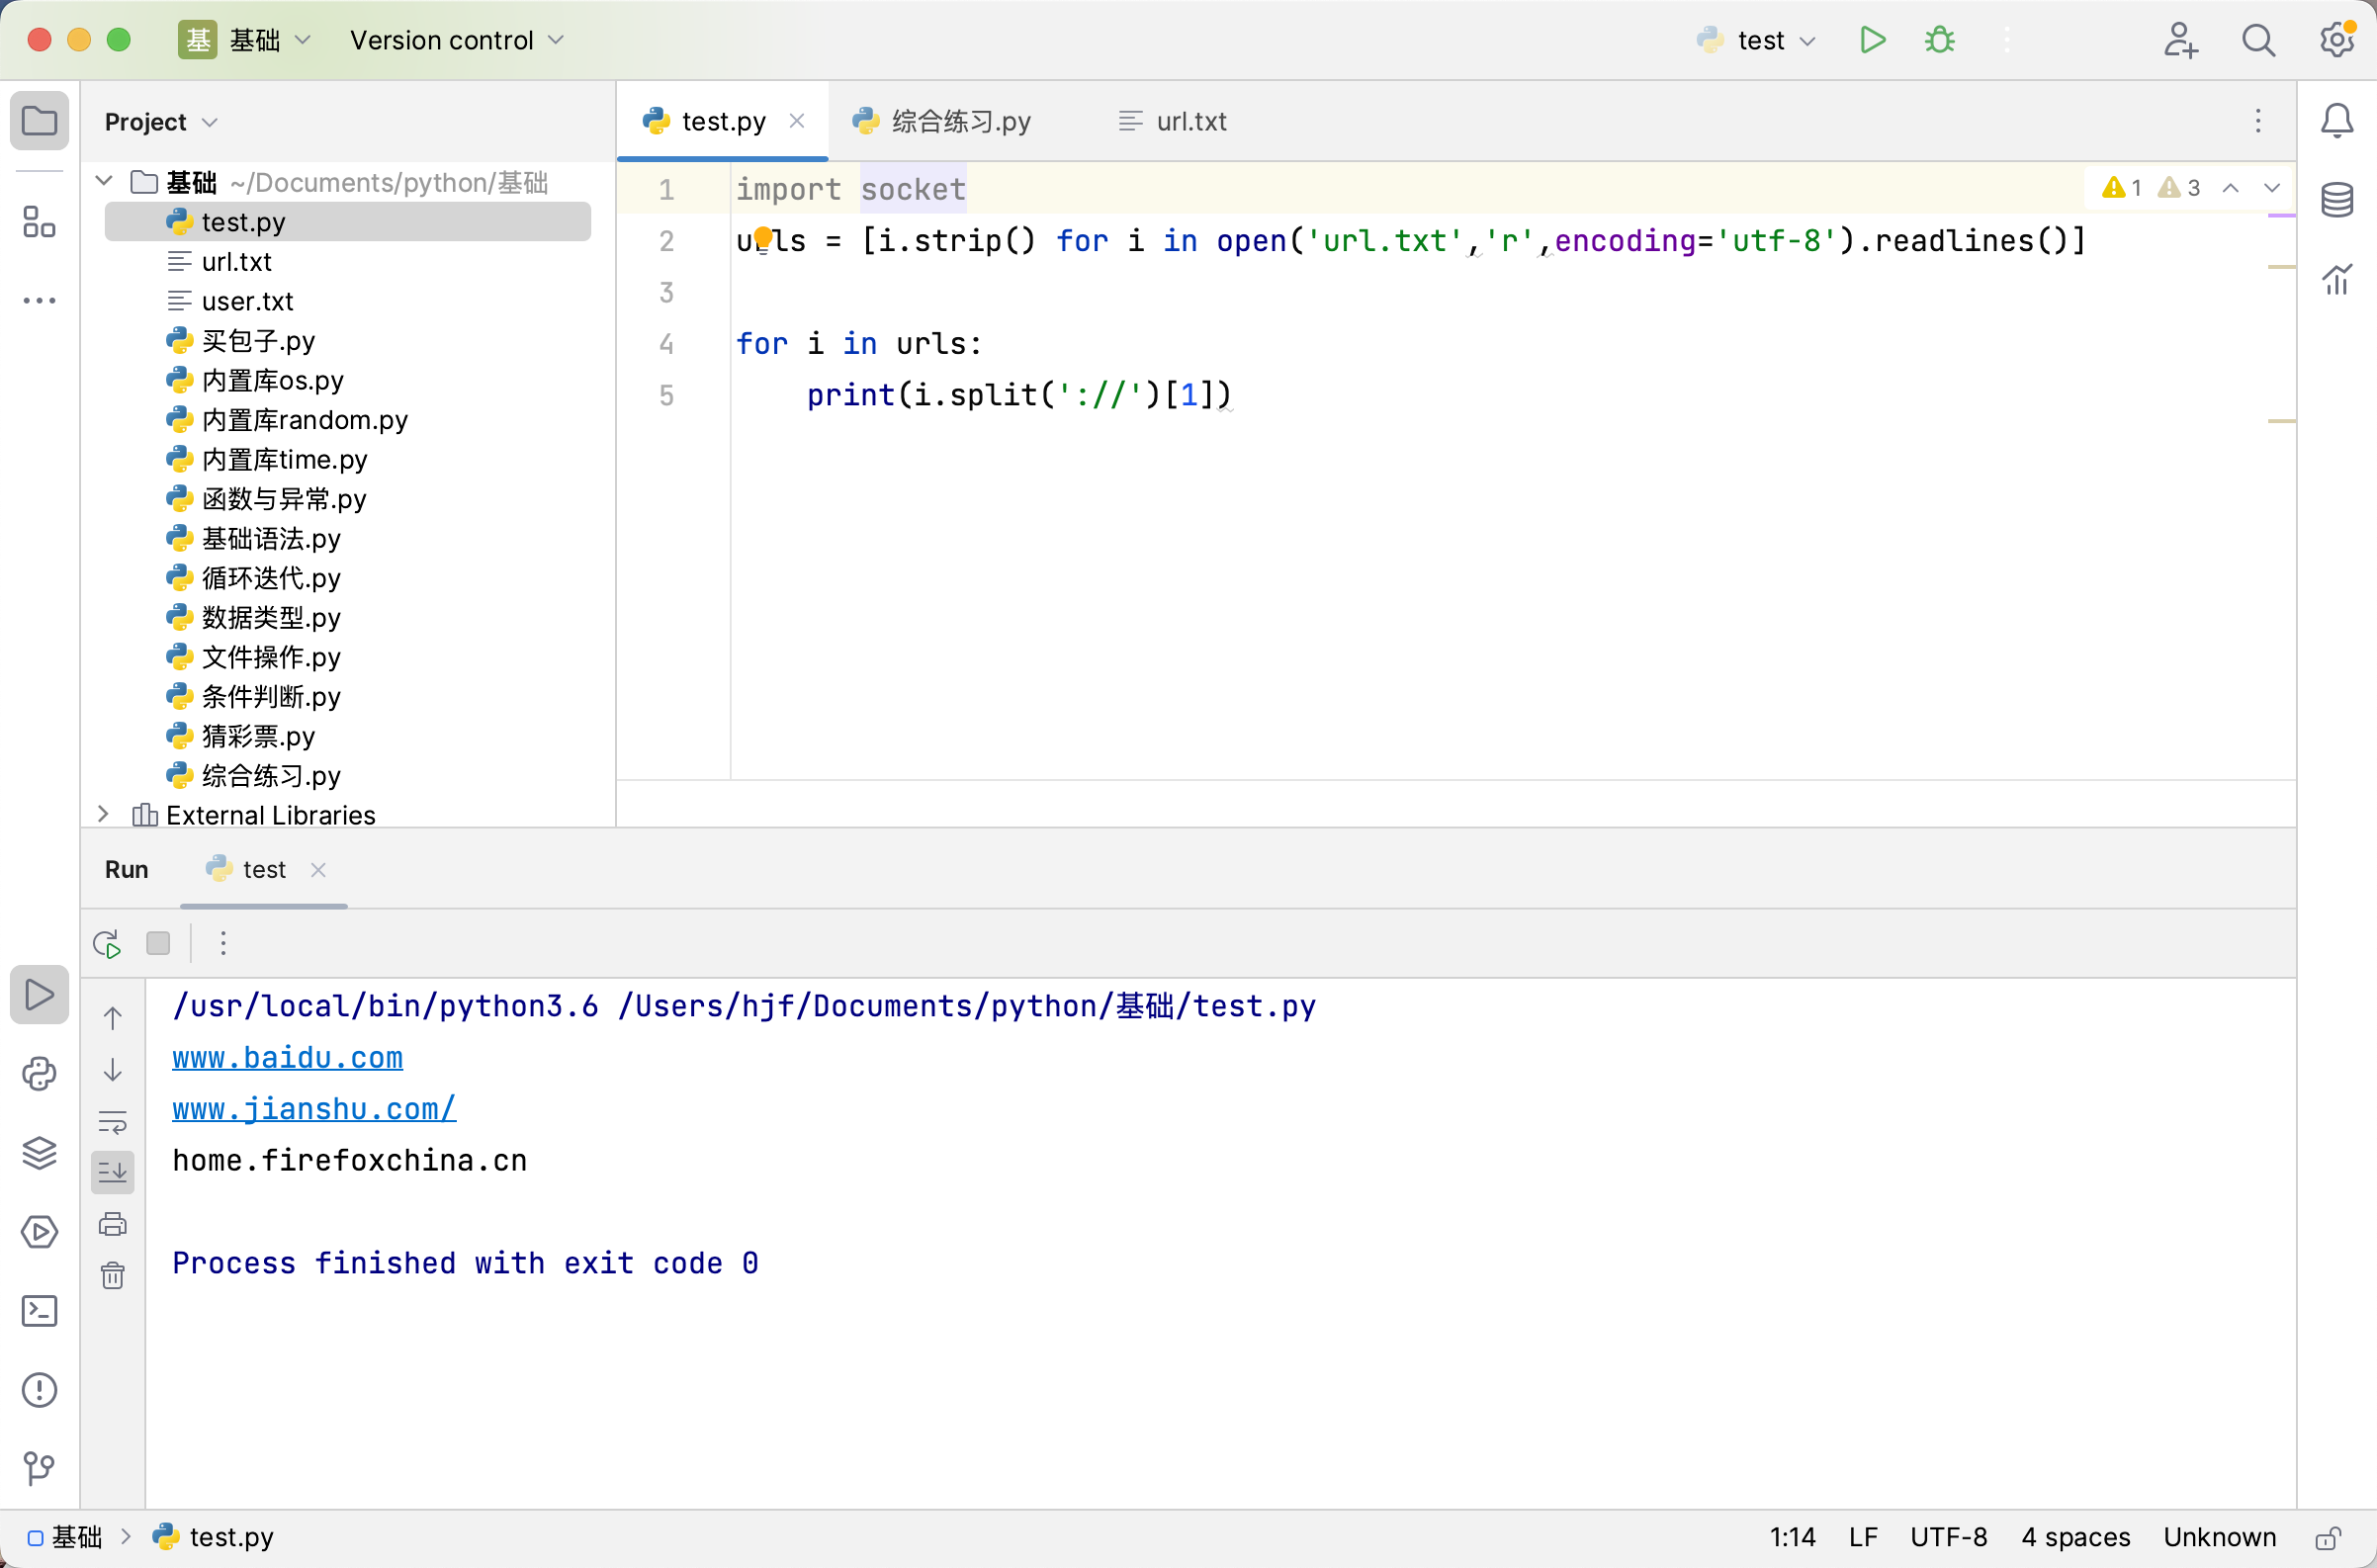The width and height of the screenshot is (2377, 1568).
Task: Open Notifications bell
Action: coord(2337,121)
